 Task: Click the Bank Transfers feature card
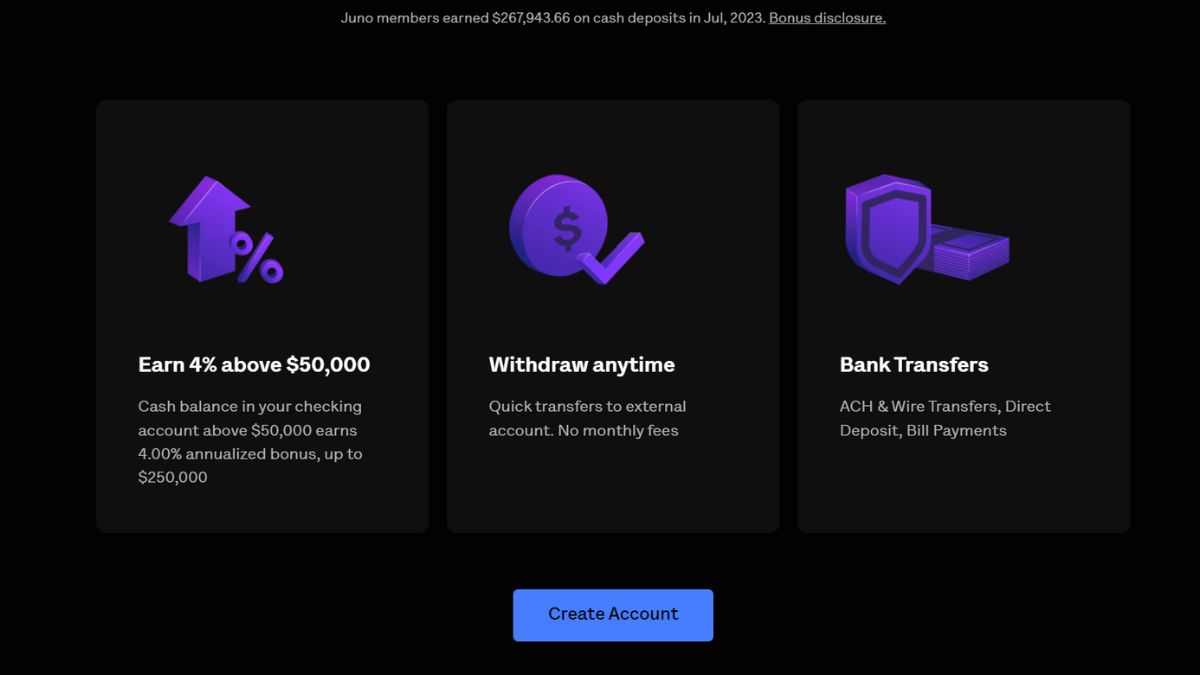point(963,315)
